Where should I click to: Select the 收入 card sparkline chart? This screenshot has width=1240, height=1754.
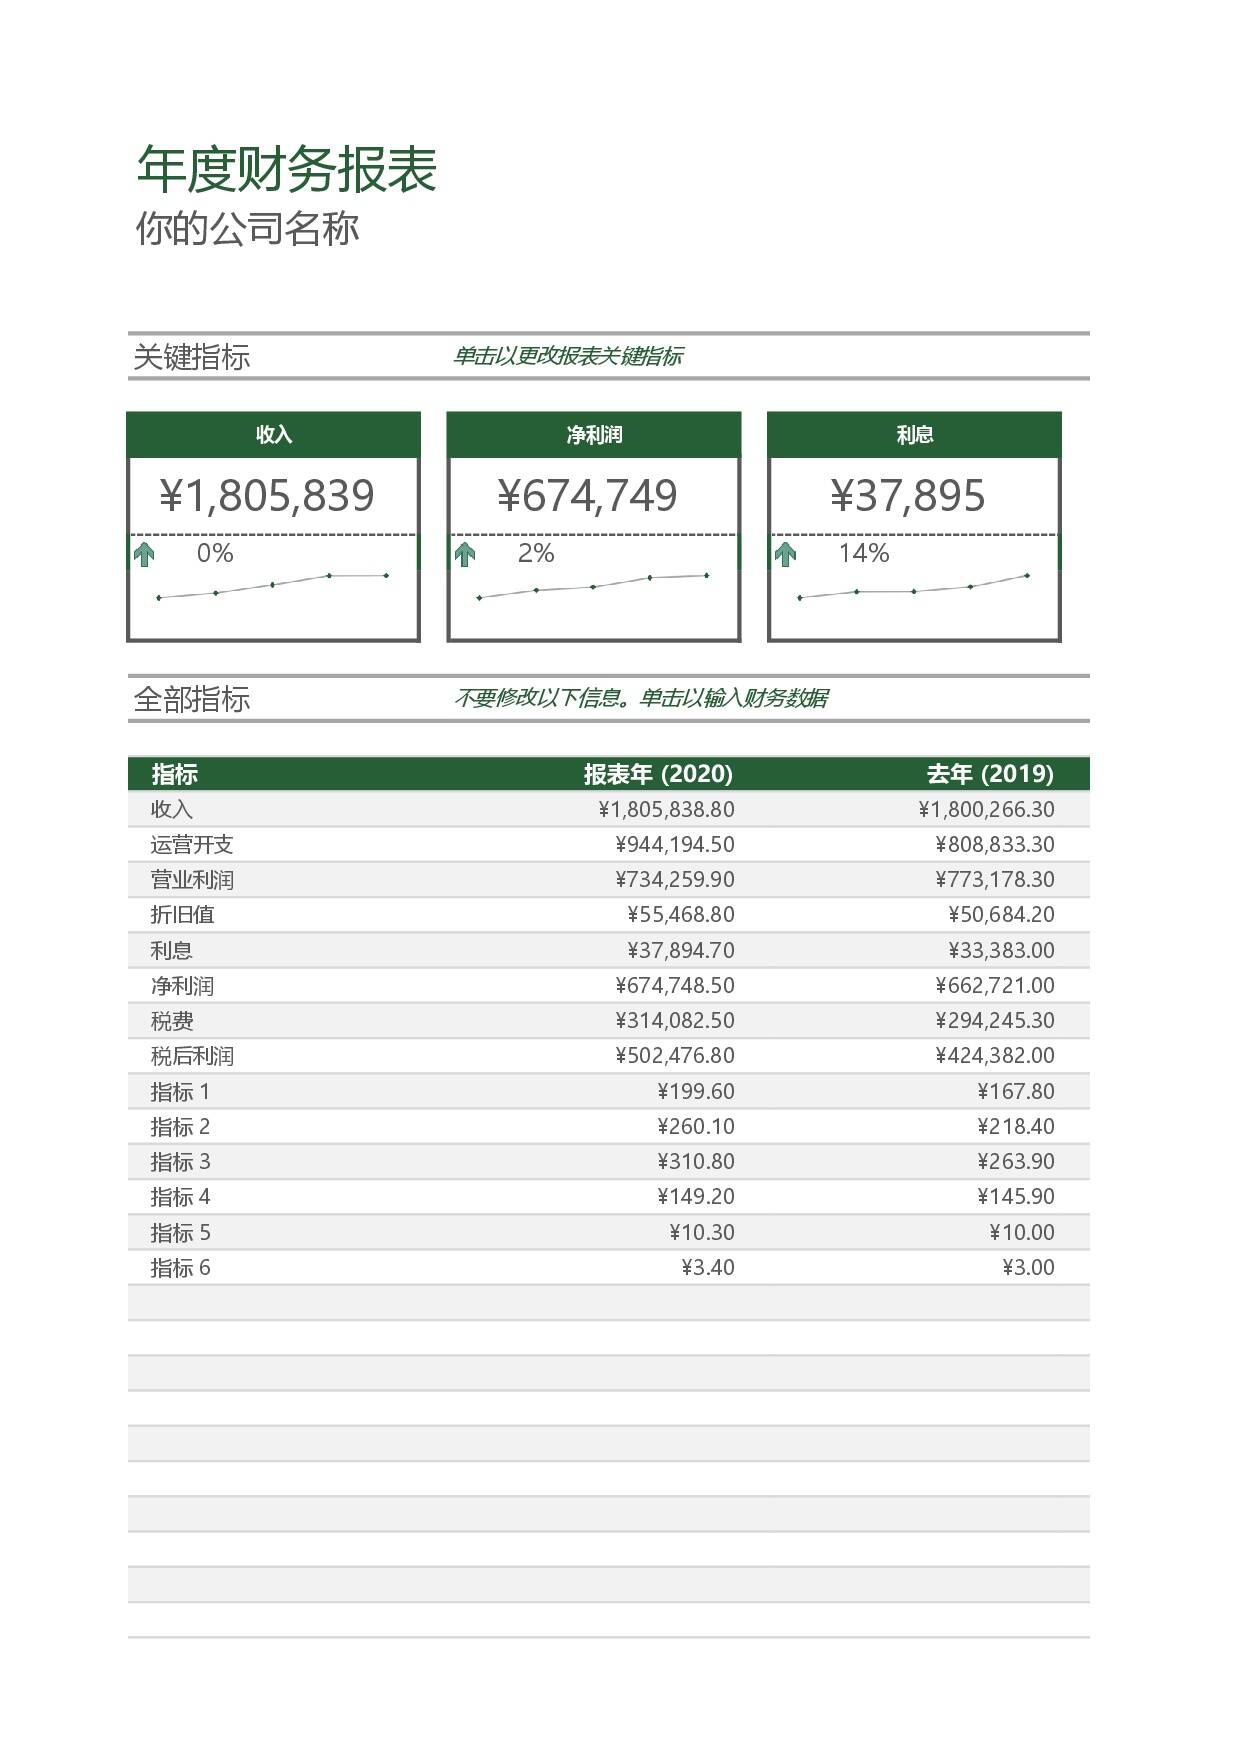(x=273, y=587)
